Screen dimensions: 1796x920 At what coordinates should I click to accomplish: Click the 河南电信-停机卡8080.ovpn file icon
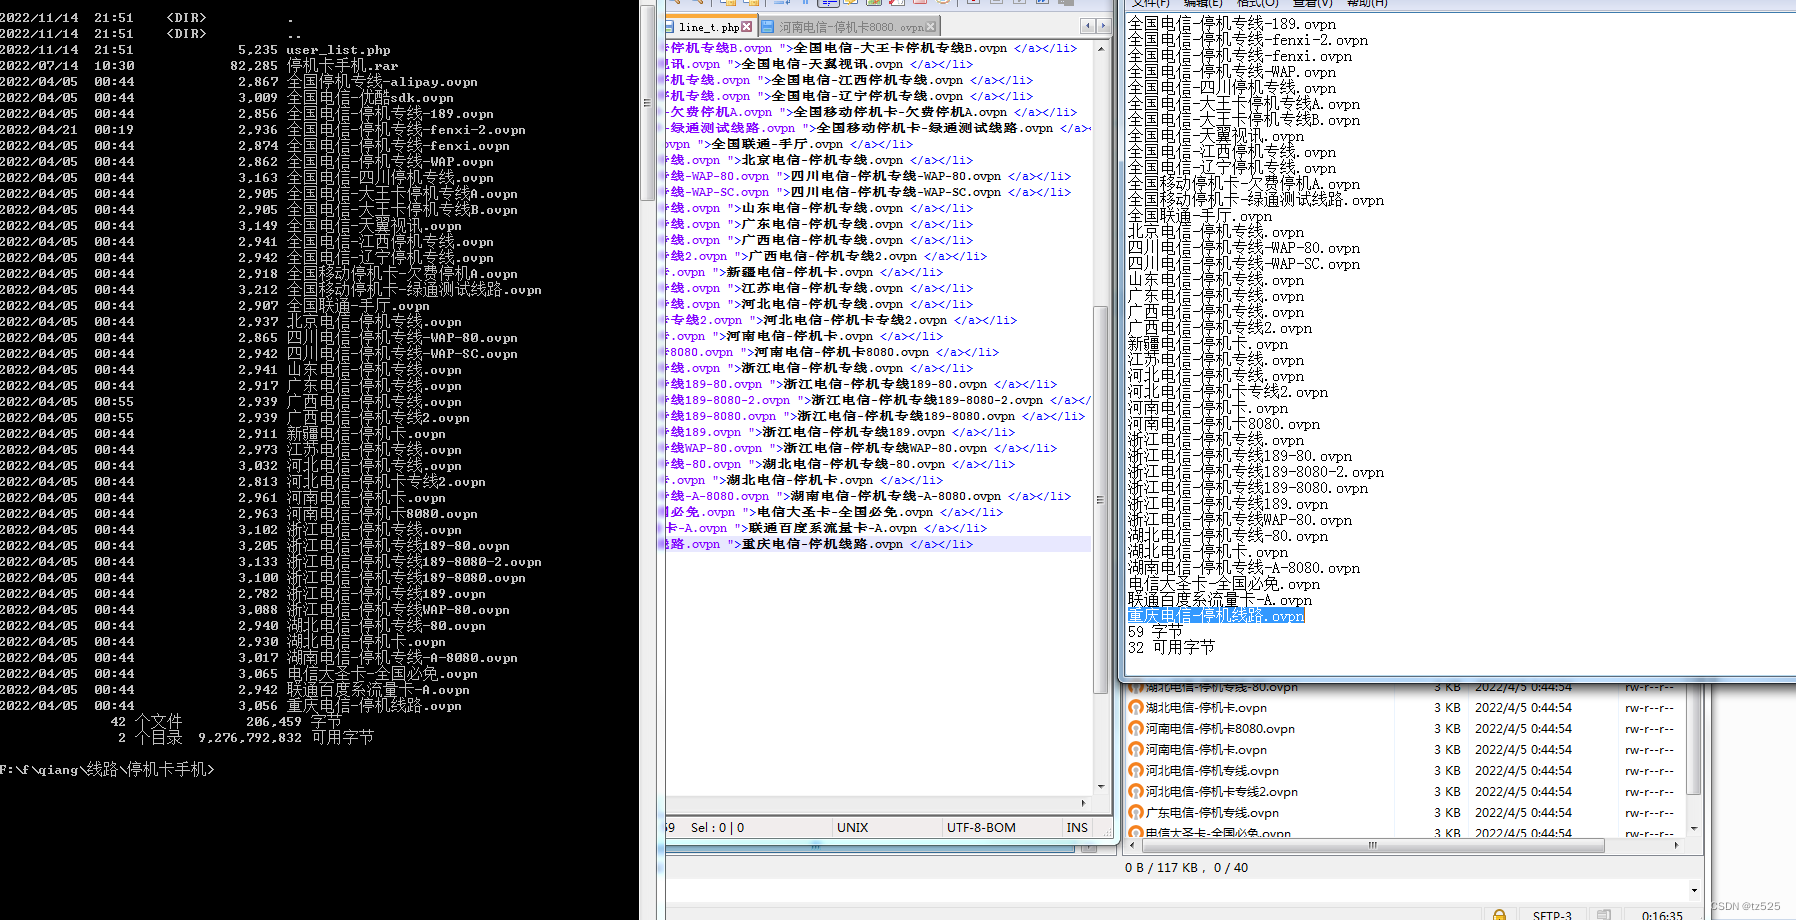1135,728
